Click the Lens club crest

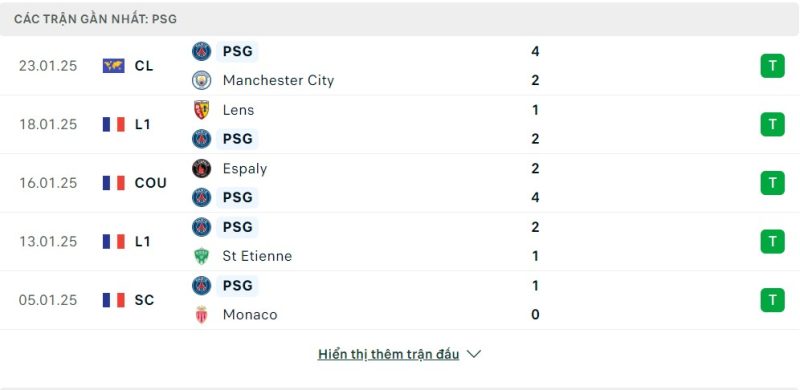pos(202,110)
